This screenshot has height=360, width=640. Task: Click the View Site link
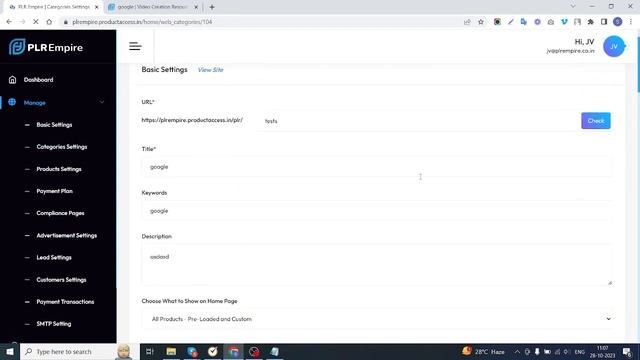211,70
